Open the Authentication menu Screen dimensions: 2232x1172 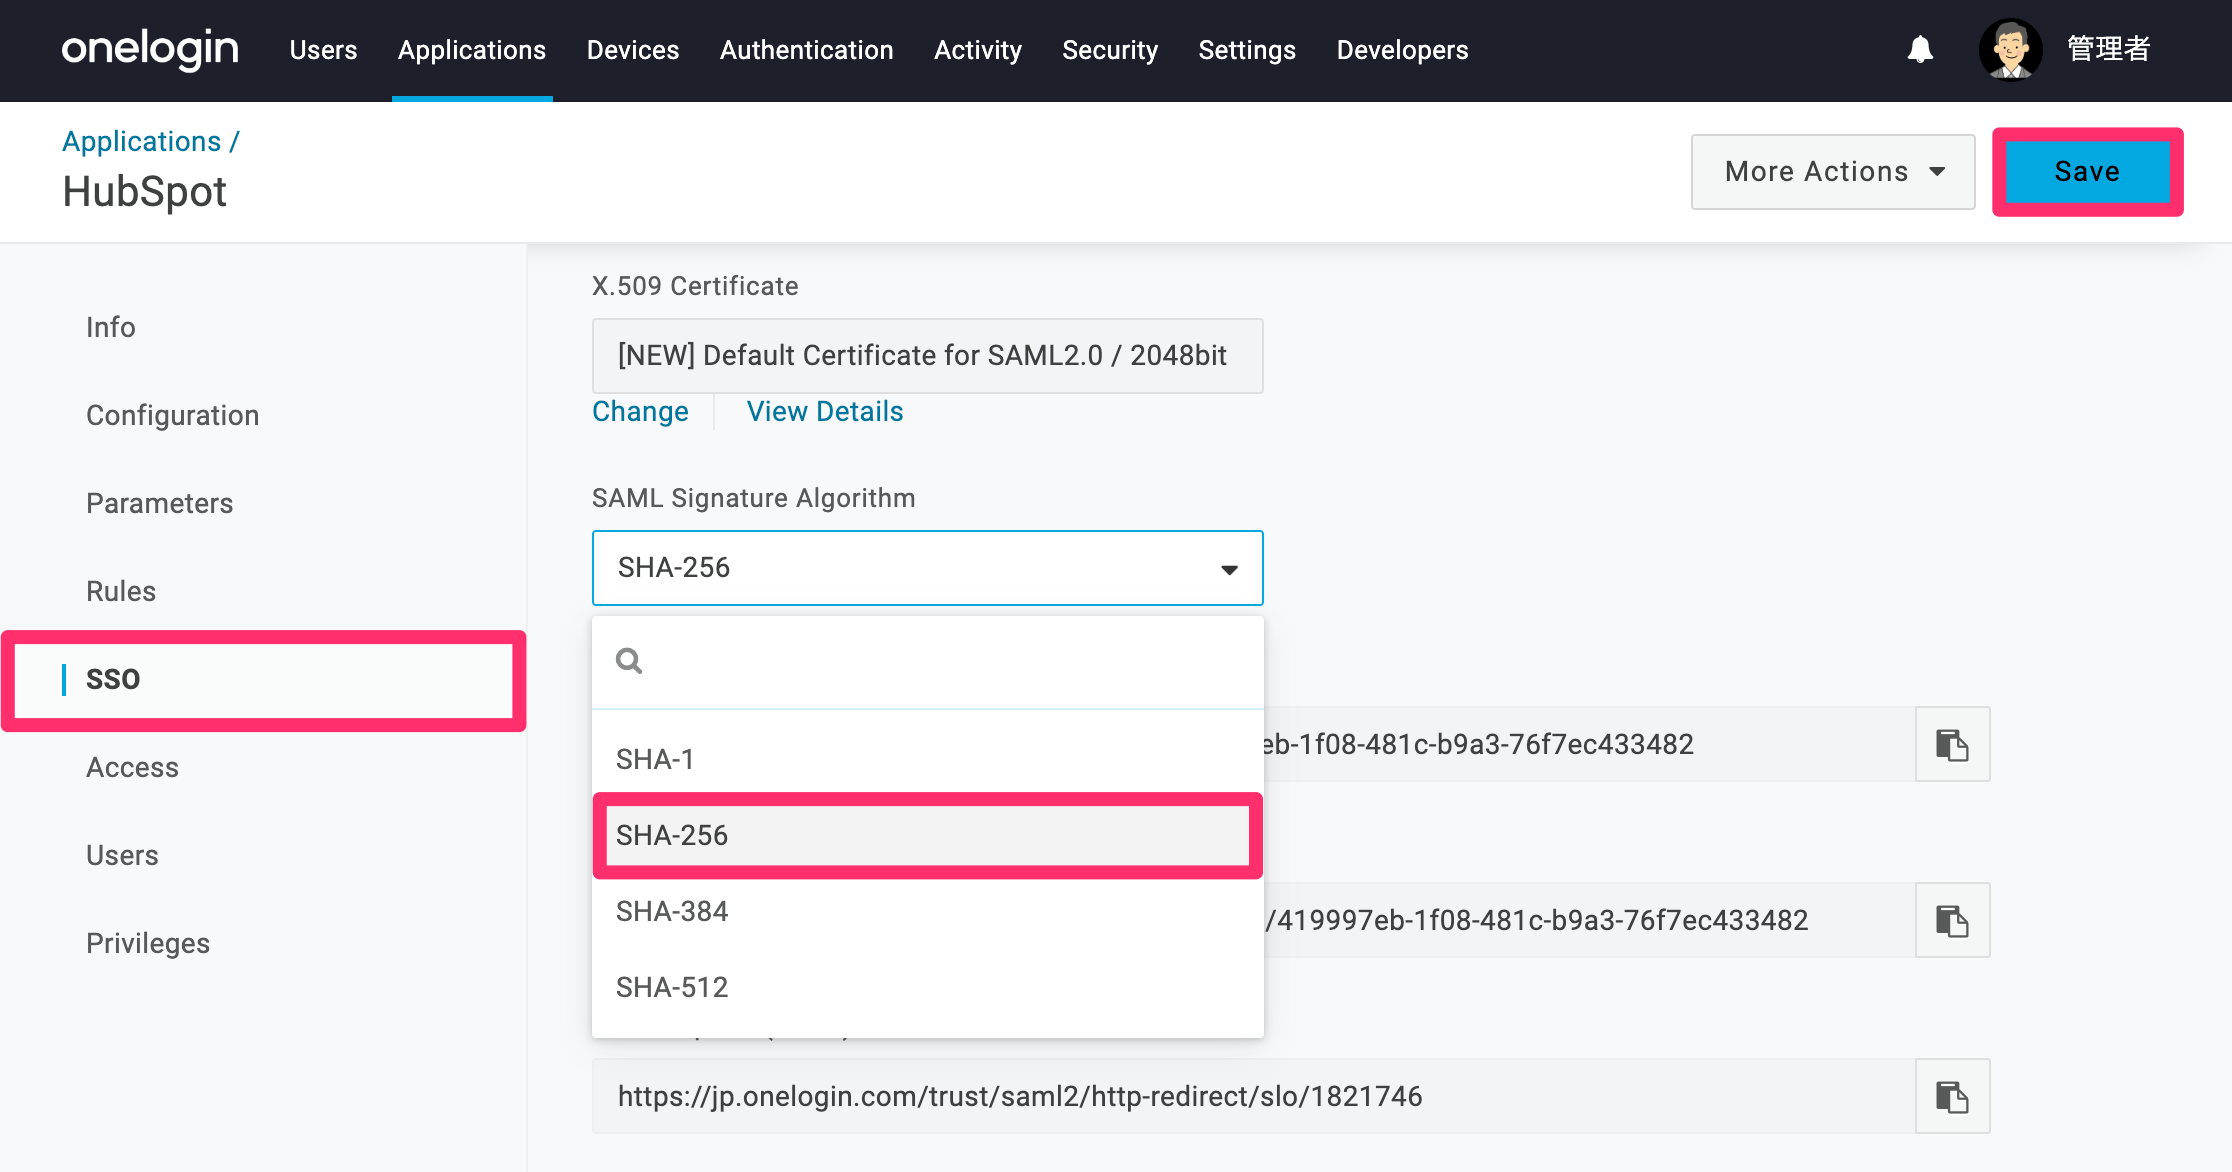(807, 50)
